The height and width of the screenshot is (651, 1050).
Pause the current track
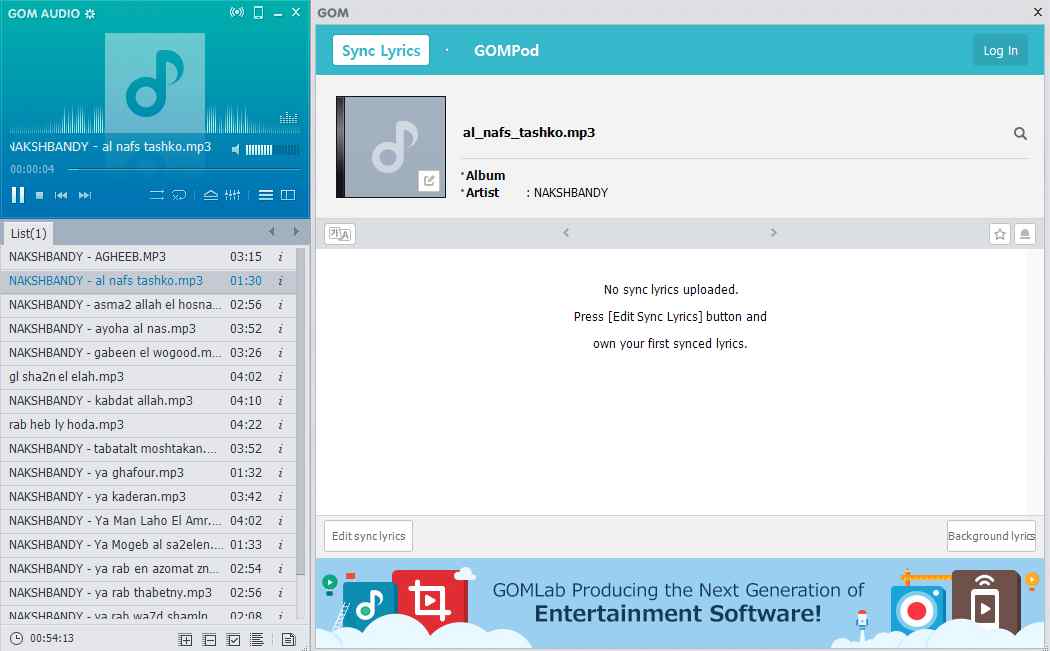click(18, 195)
